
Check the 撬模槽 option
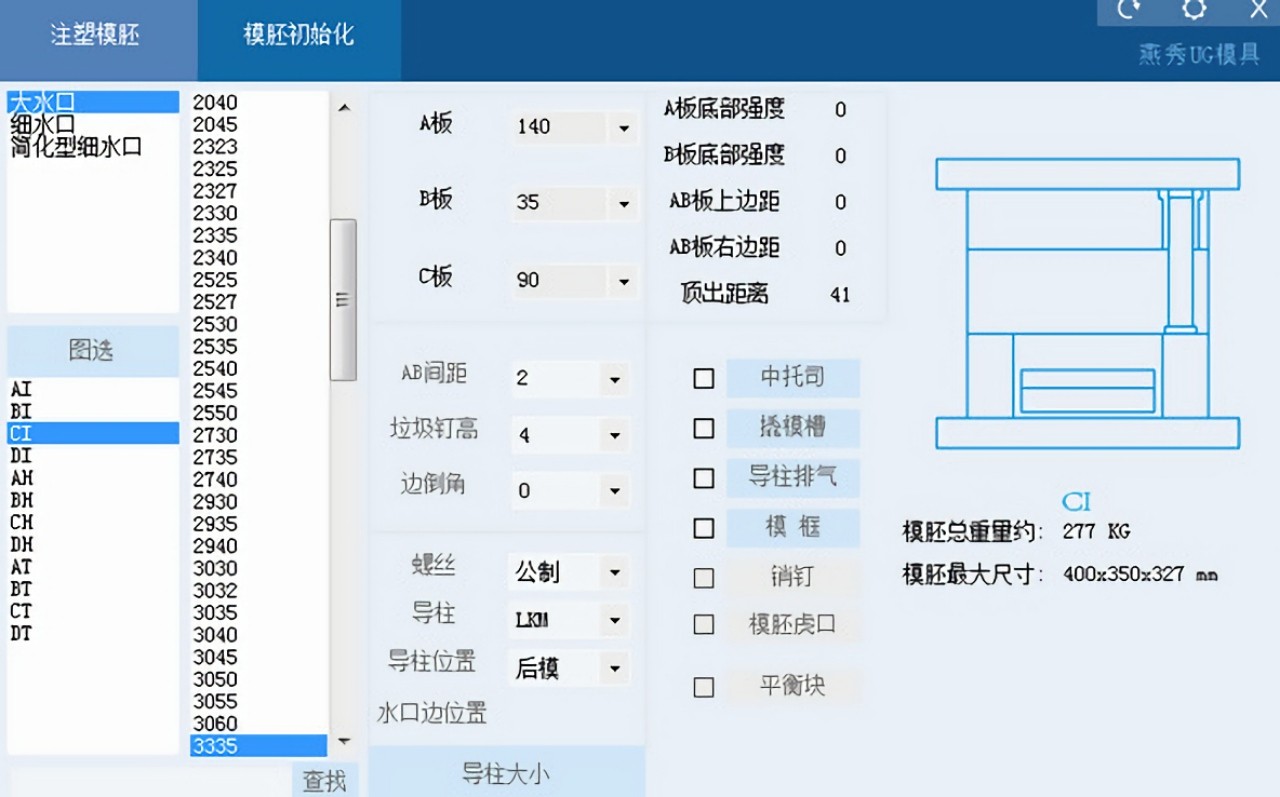coord(703,428)
